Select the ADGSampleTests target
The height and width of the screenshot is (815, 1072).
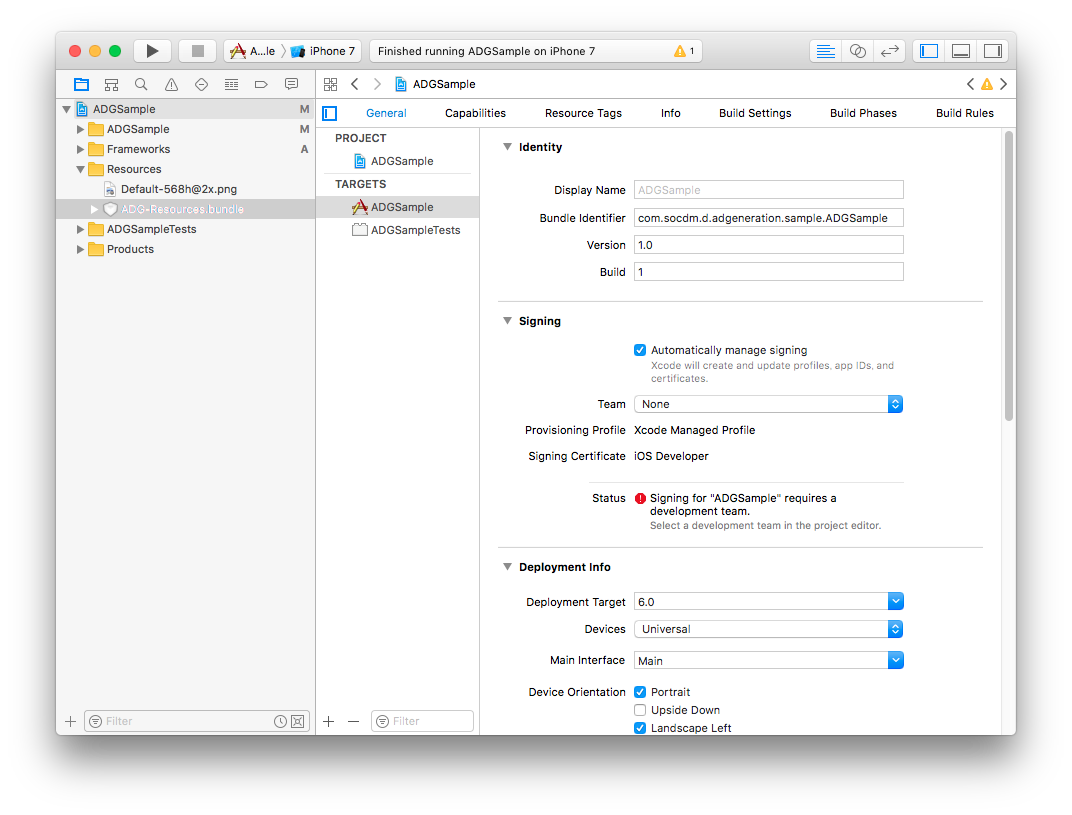(415, 230)
